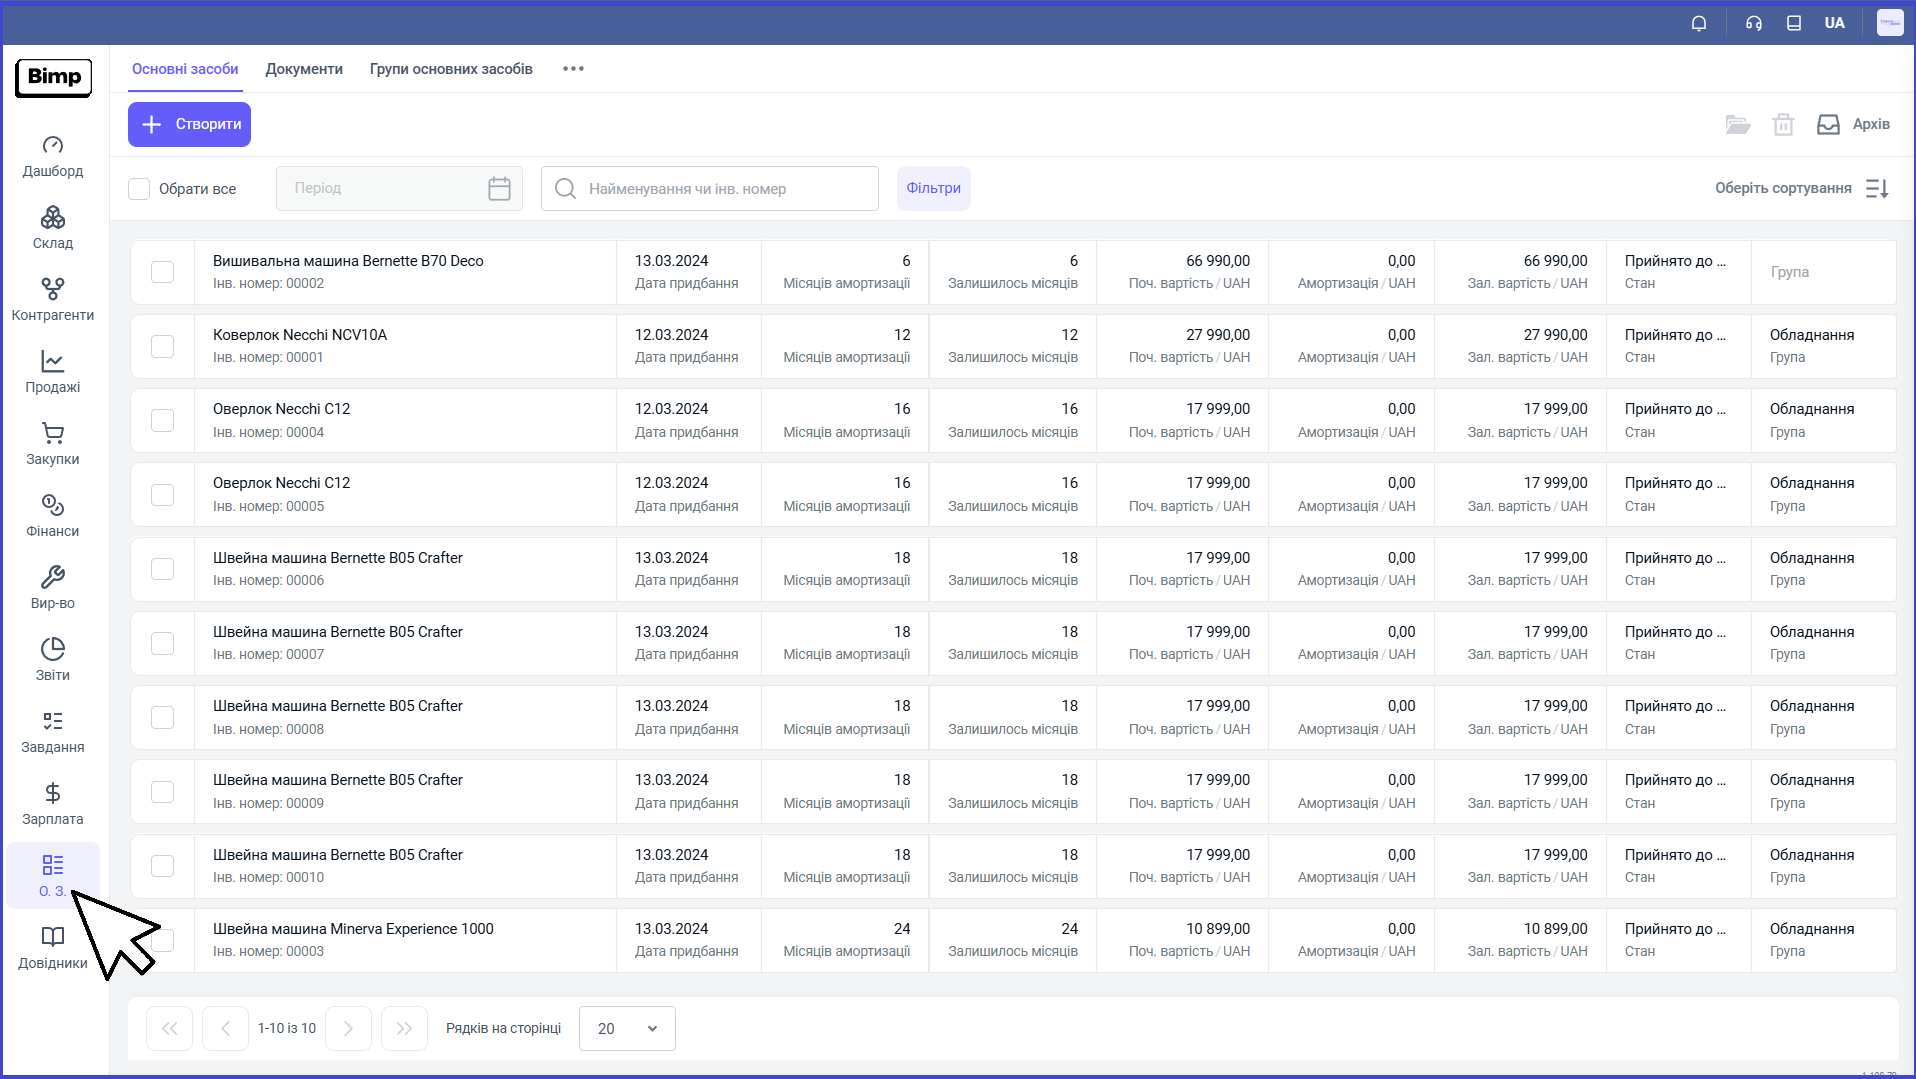Open the Швейна машина Minerva Experience 1000 record

point(353,929)
